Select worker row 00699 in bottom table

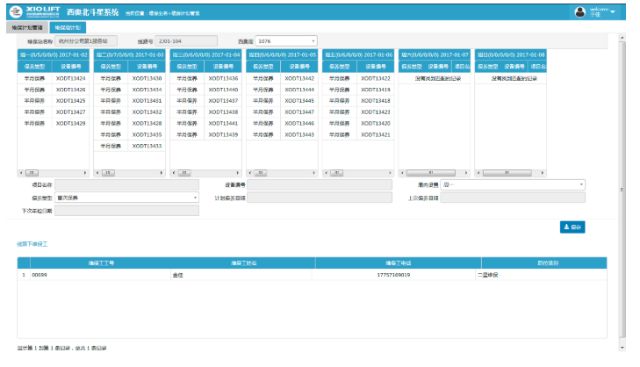coord(312,275)
